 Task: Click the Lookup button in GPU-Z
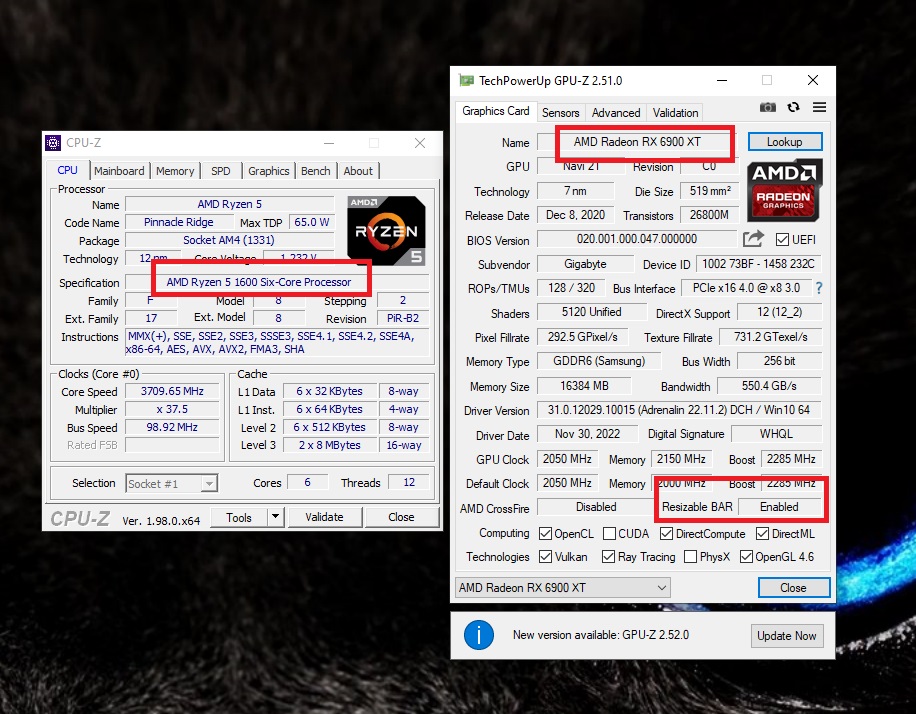784,141
